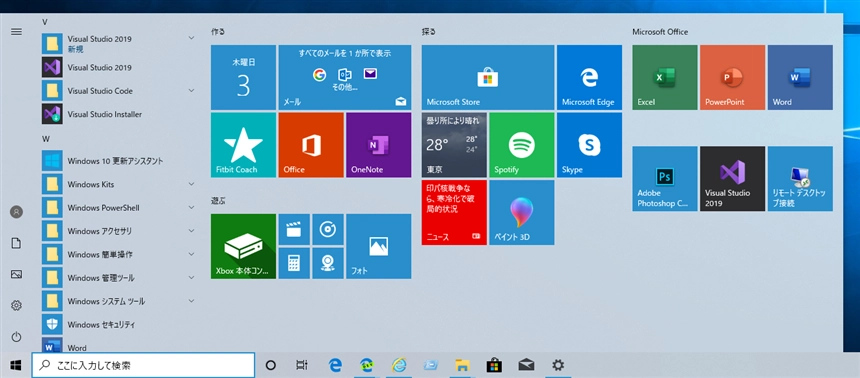Jump to the V letter header
Viewport: 860px width, 378px height.
point(44,21)
